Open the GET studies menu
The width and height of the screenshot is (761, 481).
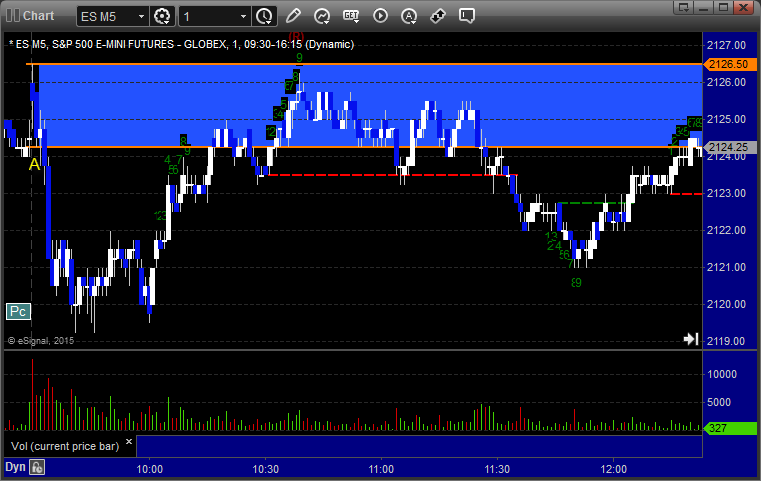coord(351,16)
